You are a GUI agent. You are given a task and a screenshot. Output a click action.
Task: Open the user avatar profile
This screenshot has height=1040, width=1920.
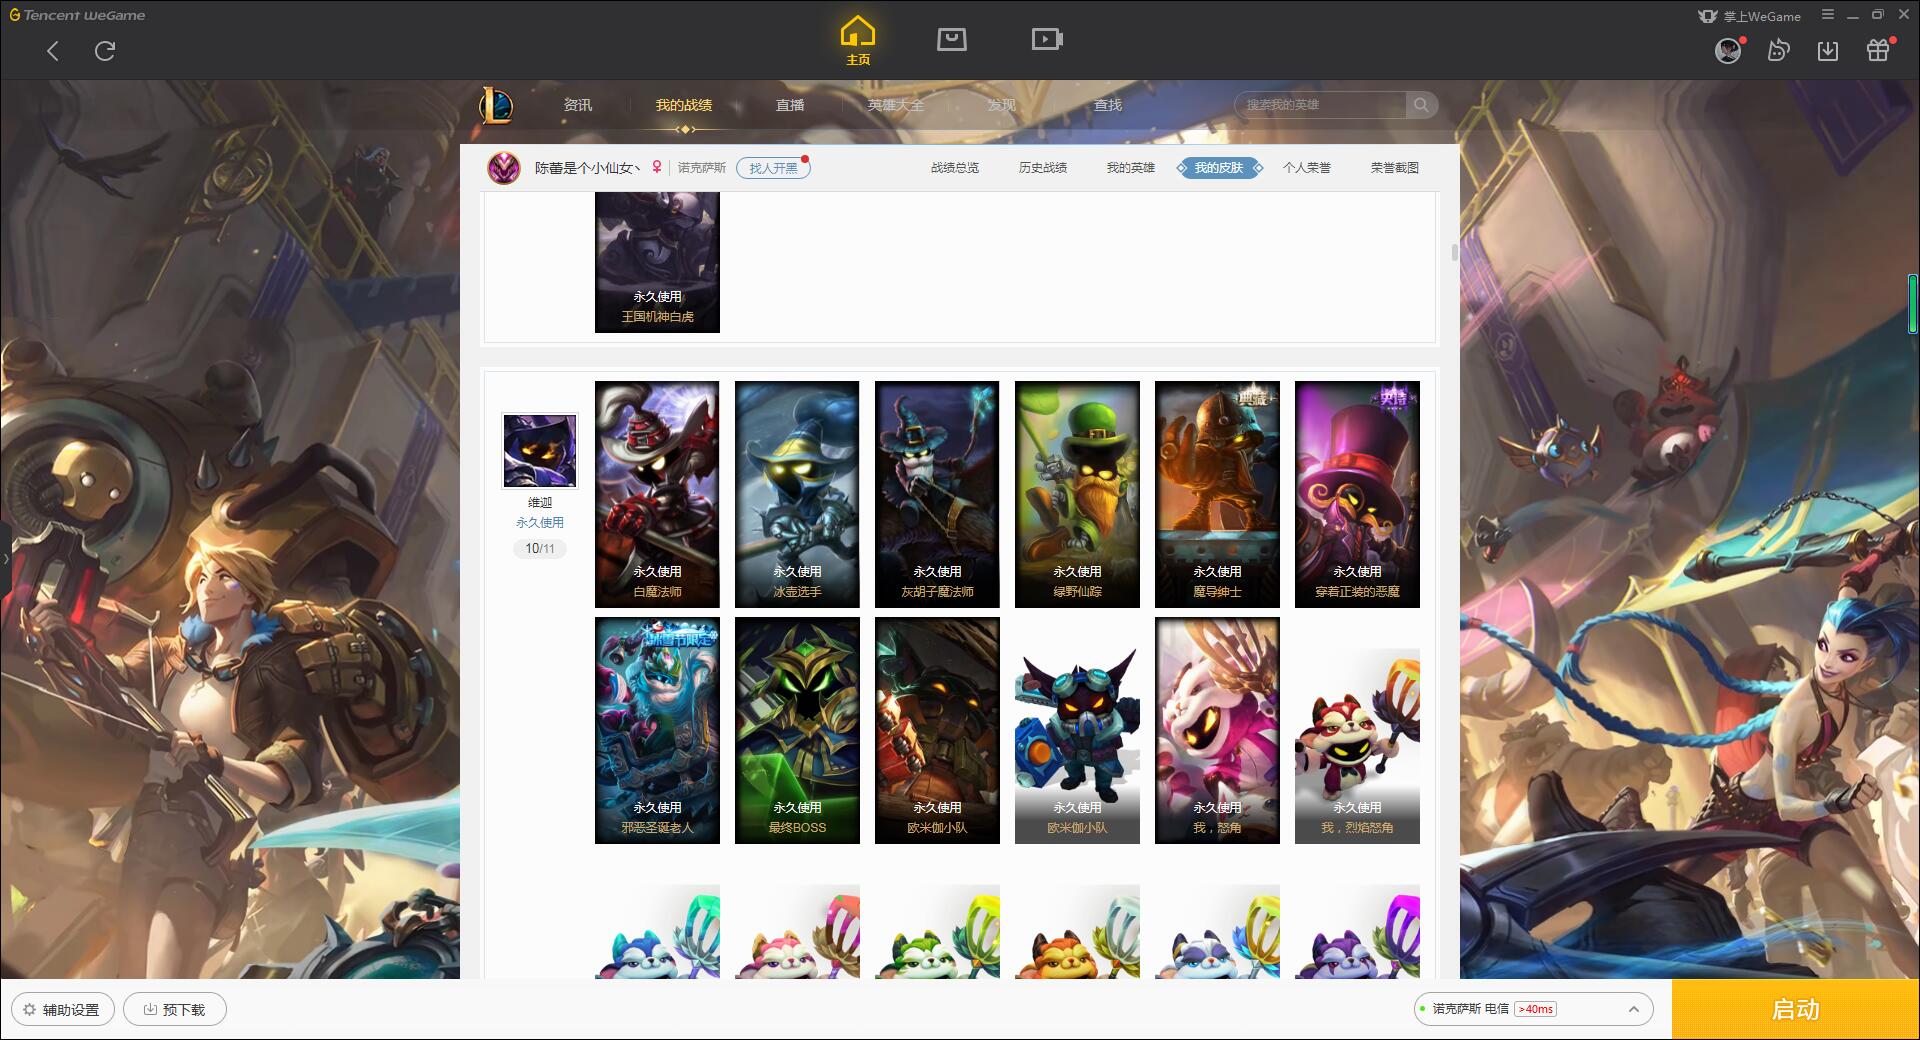point(1728,50)
